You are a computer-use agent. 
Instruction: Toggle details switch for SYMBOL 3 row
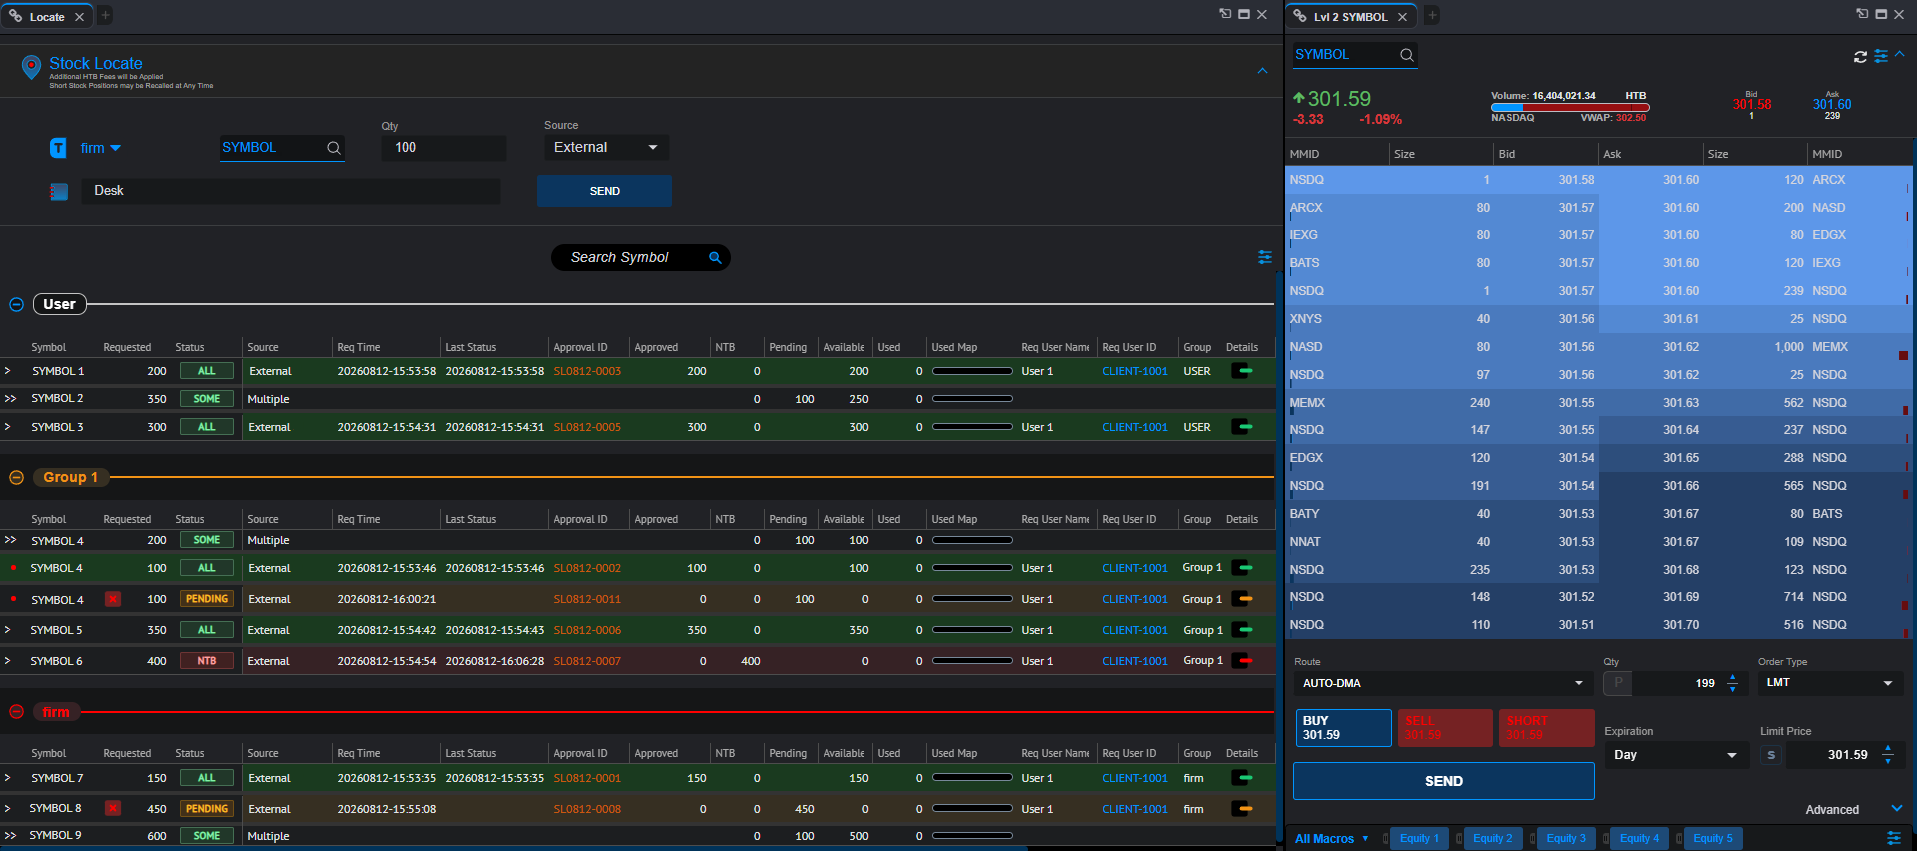coord(1242,427)
